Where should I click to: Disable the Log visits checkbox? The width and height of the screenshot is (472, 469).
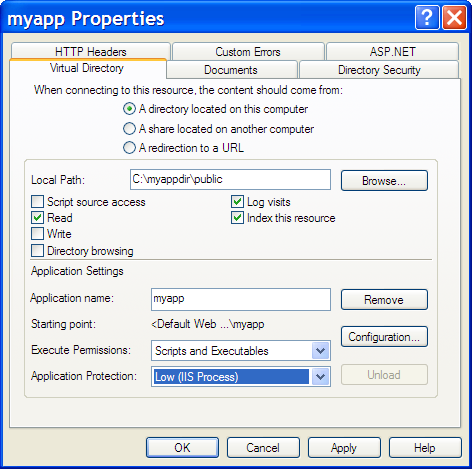[x=237, y=202]
